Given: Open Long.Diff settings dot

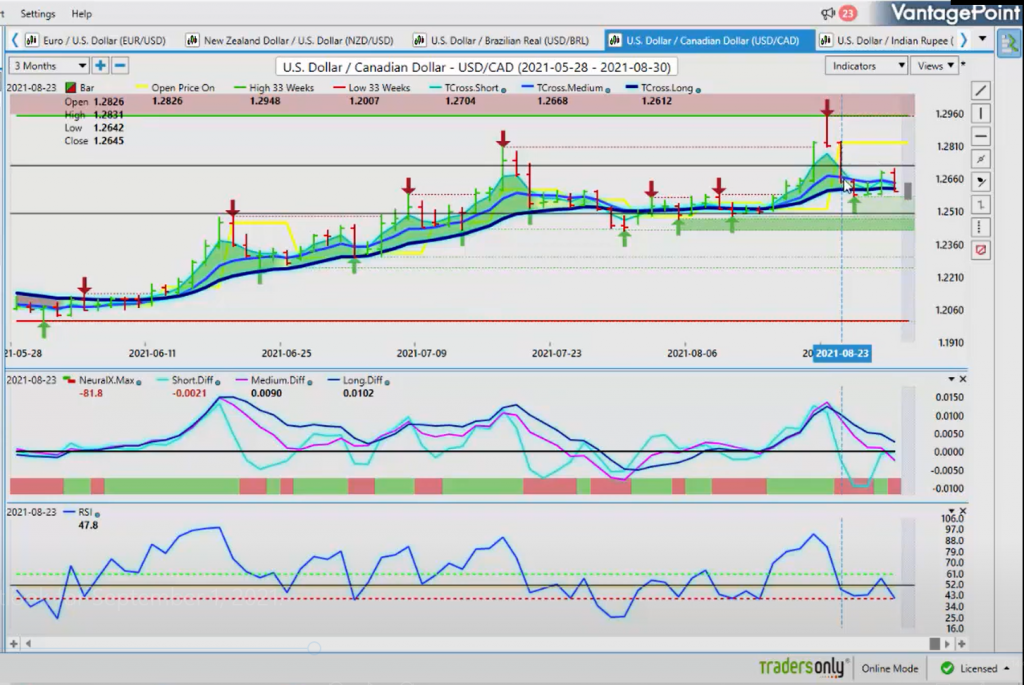Looking at the screenshot, I should pos(387,383).
